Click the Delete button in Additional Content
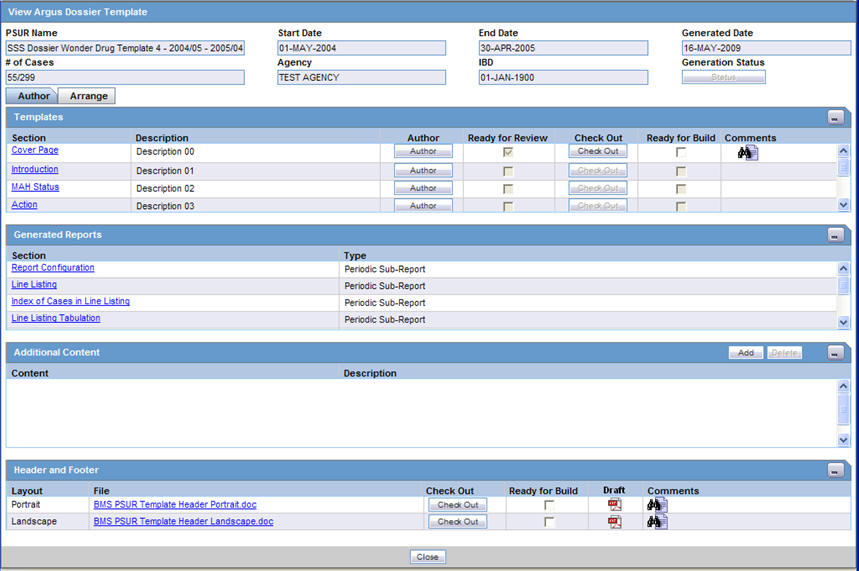This screenshot has width=859, height=571. (x=784, y=353)
